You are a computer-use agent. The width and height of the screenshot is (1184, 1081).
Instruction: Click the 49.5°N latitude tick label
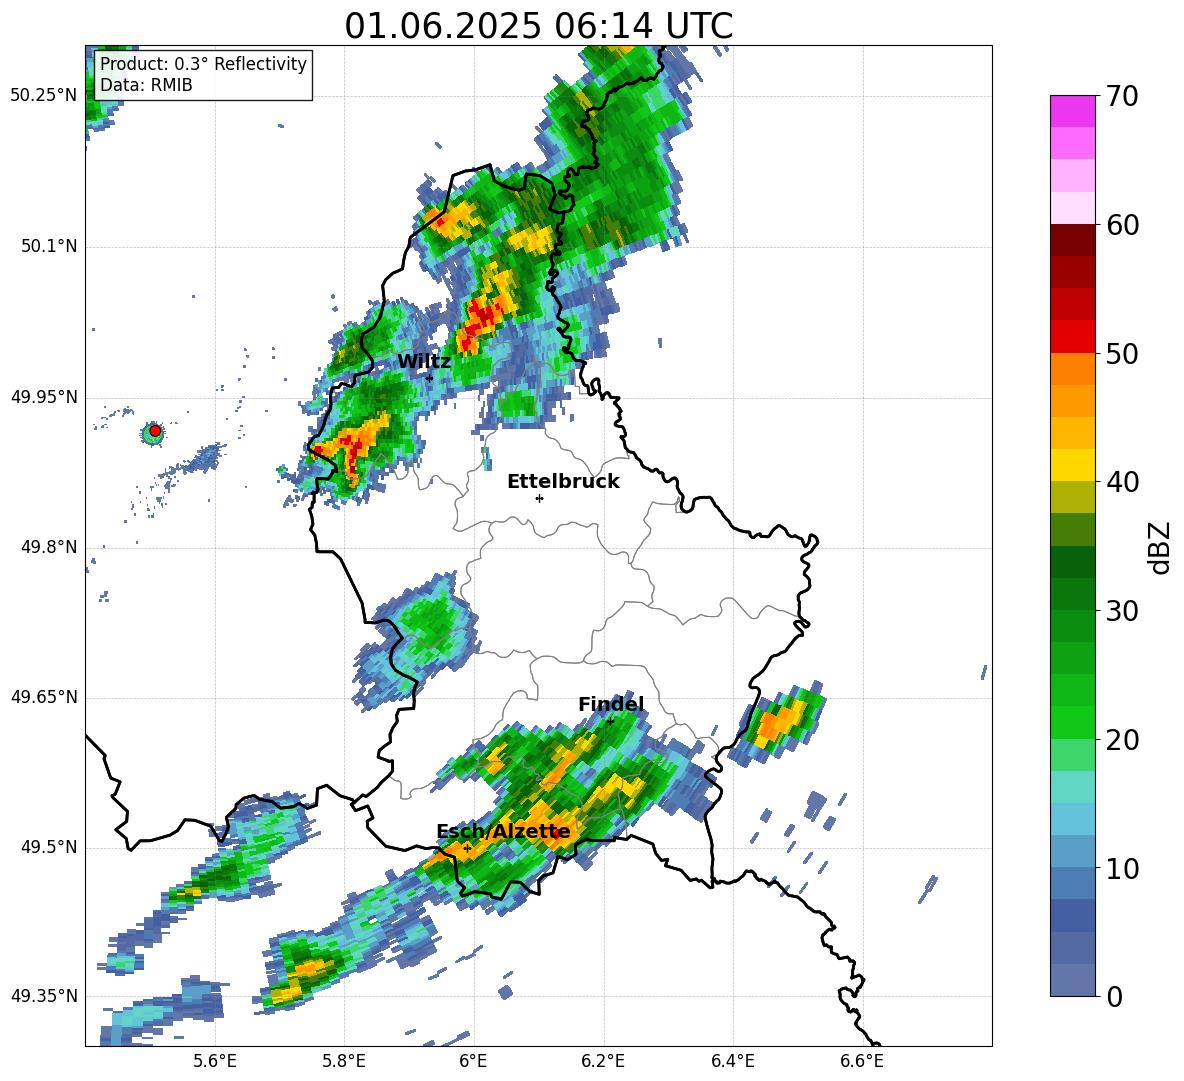tap(49, 847)
